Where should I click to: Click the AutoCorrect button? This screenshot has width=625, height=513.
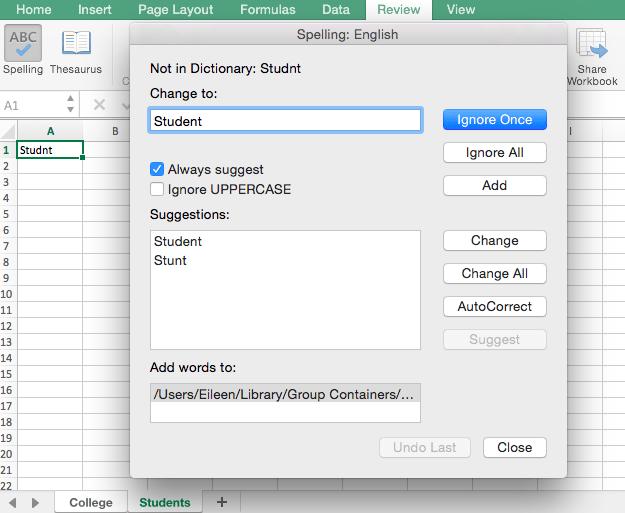pos(494,306)
